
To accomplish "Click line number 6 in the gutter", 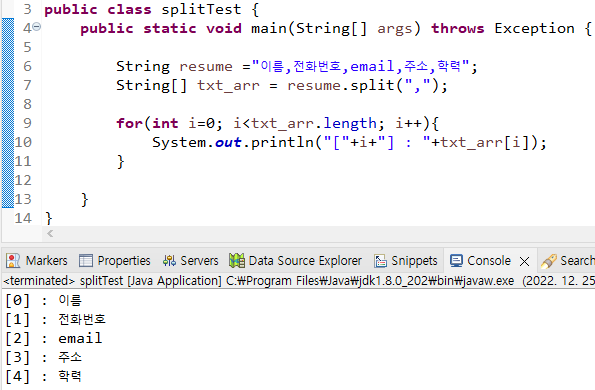I will click(27, 66).
